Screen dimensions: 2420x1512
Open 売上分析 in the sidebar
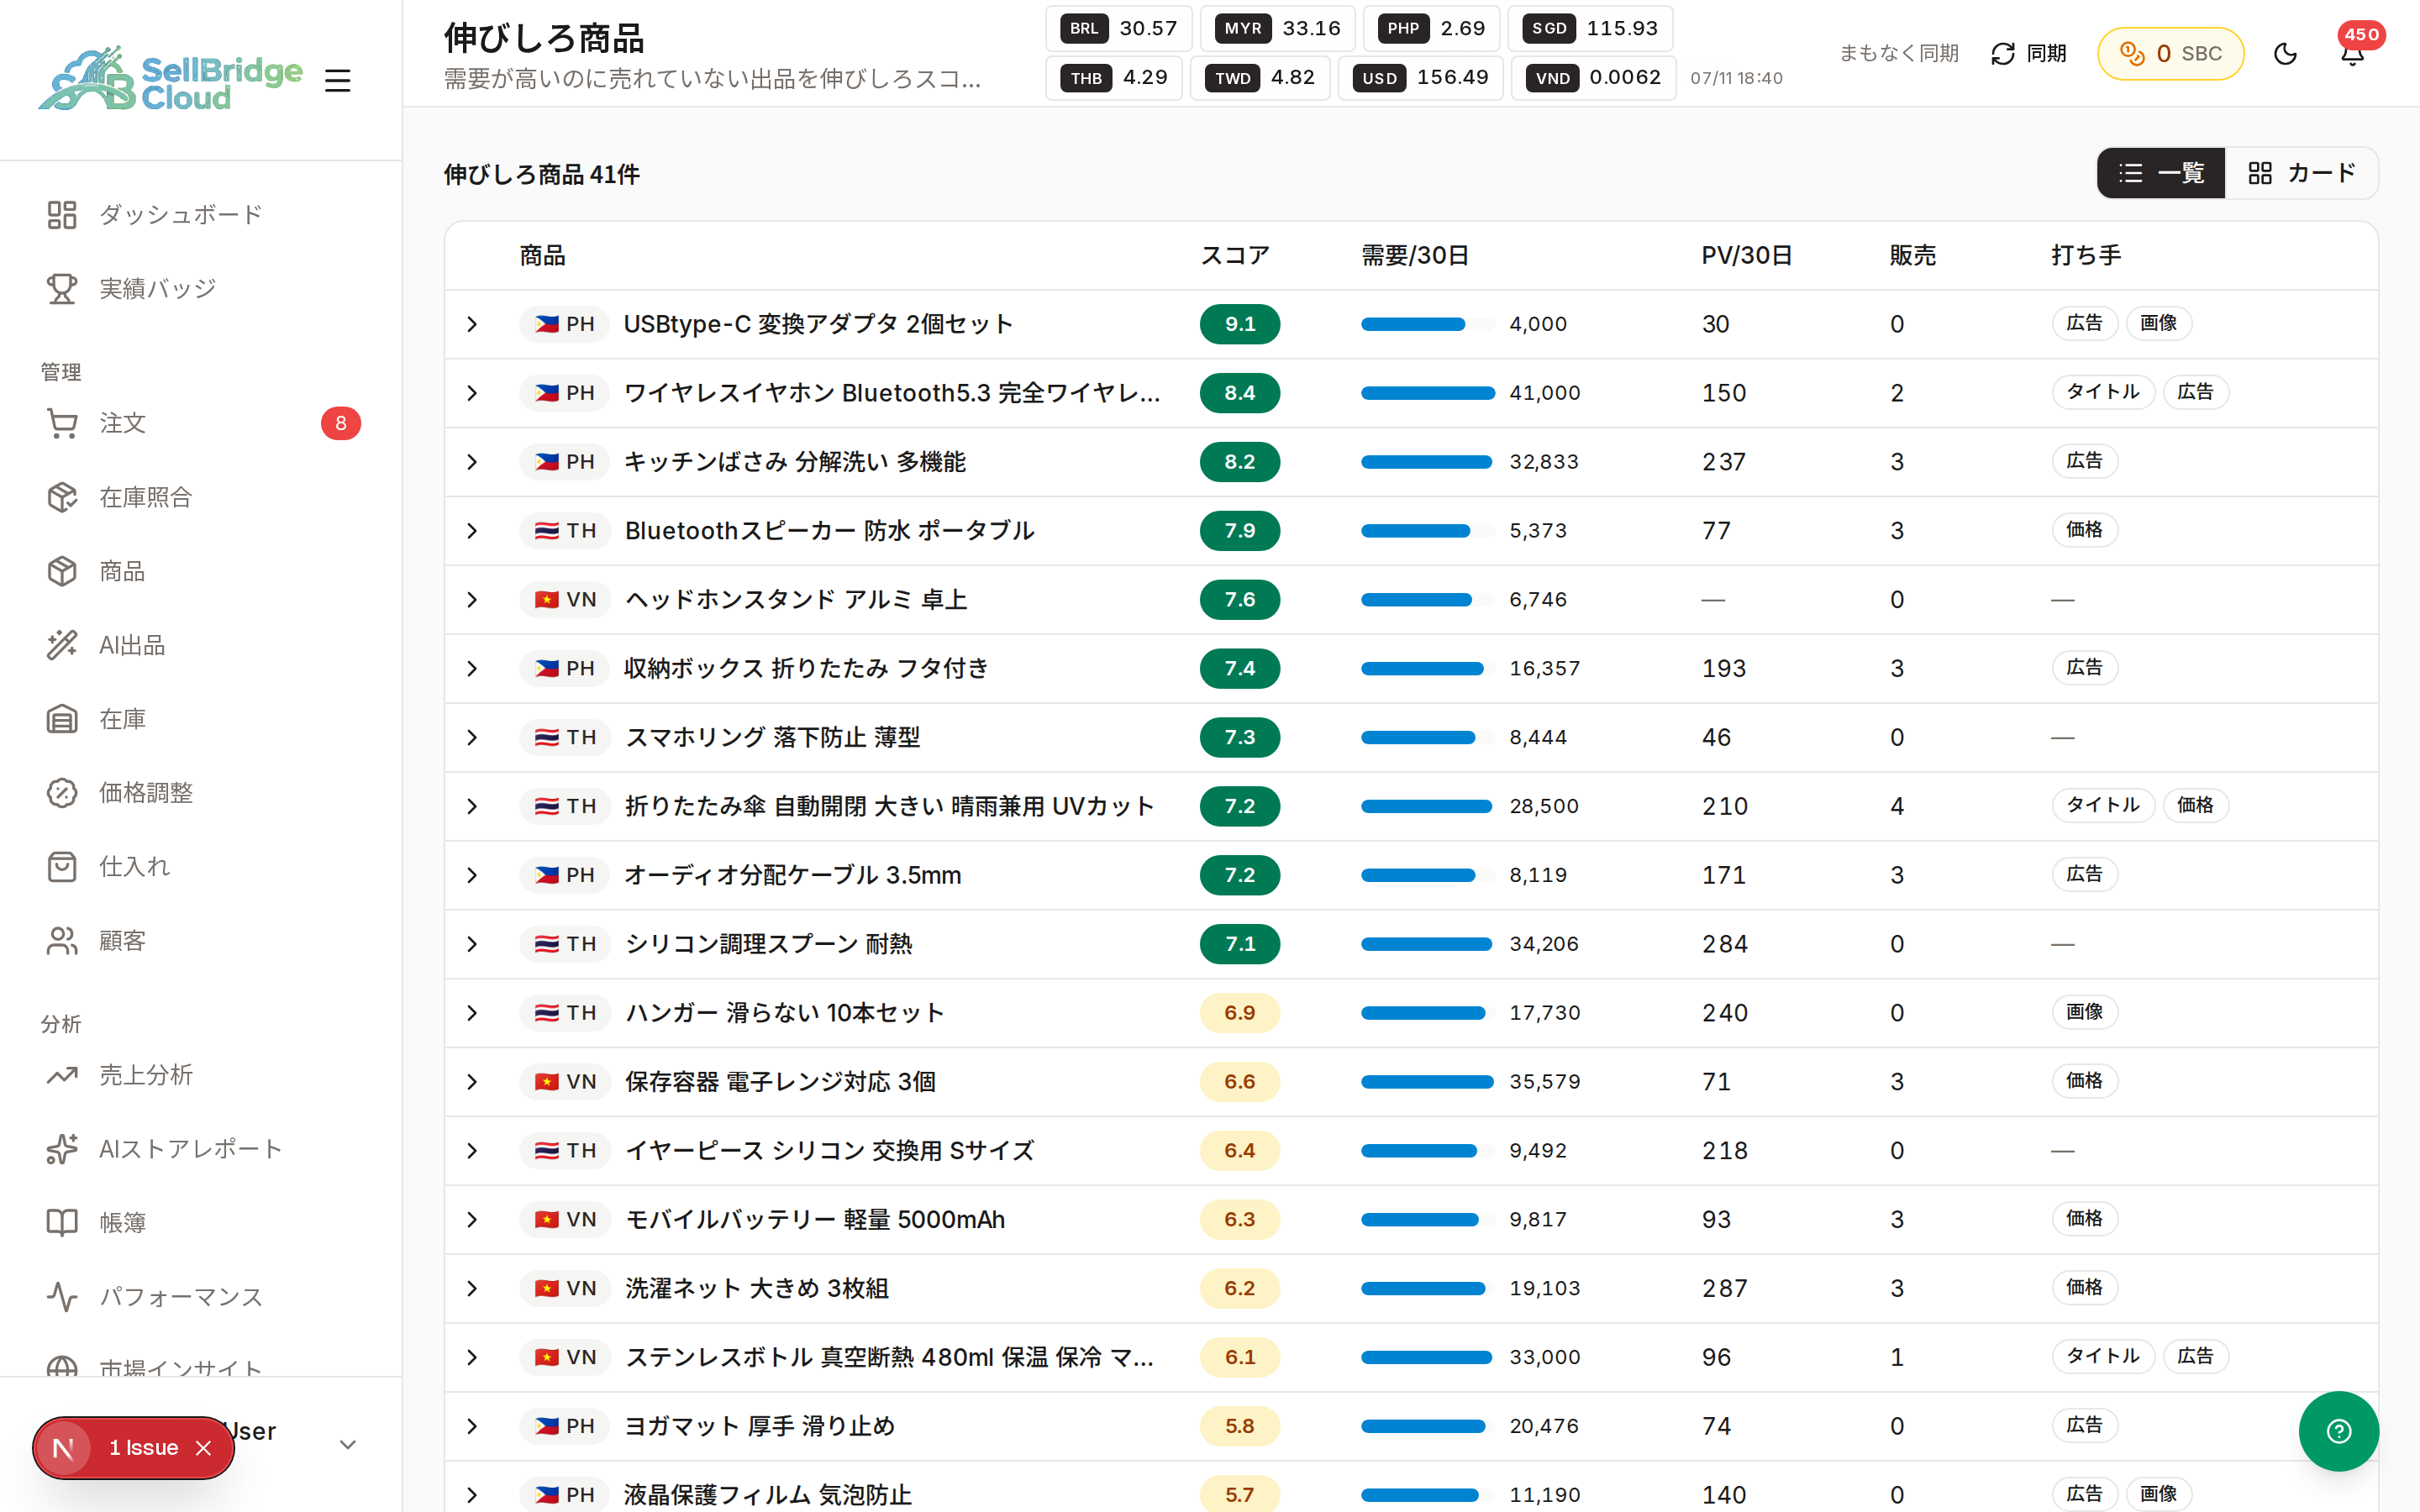(201, 1075)
